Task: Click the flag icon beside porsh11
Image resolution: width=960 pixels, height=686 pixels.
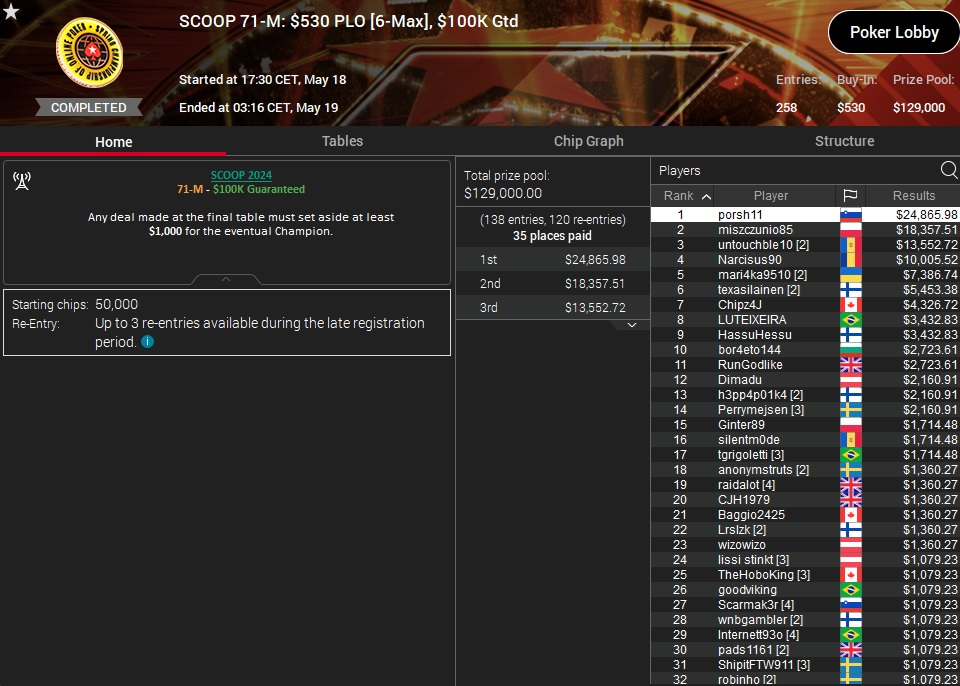Action: pos(850,215)
